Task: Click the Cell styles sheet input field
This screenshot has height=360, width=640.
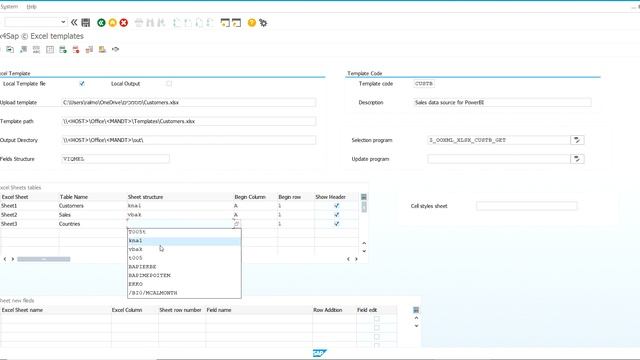Action: point(527,206)
